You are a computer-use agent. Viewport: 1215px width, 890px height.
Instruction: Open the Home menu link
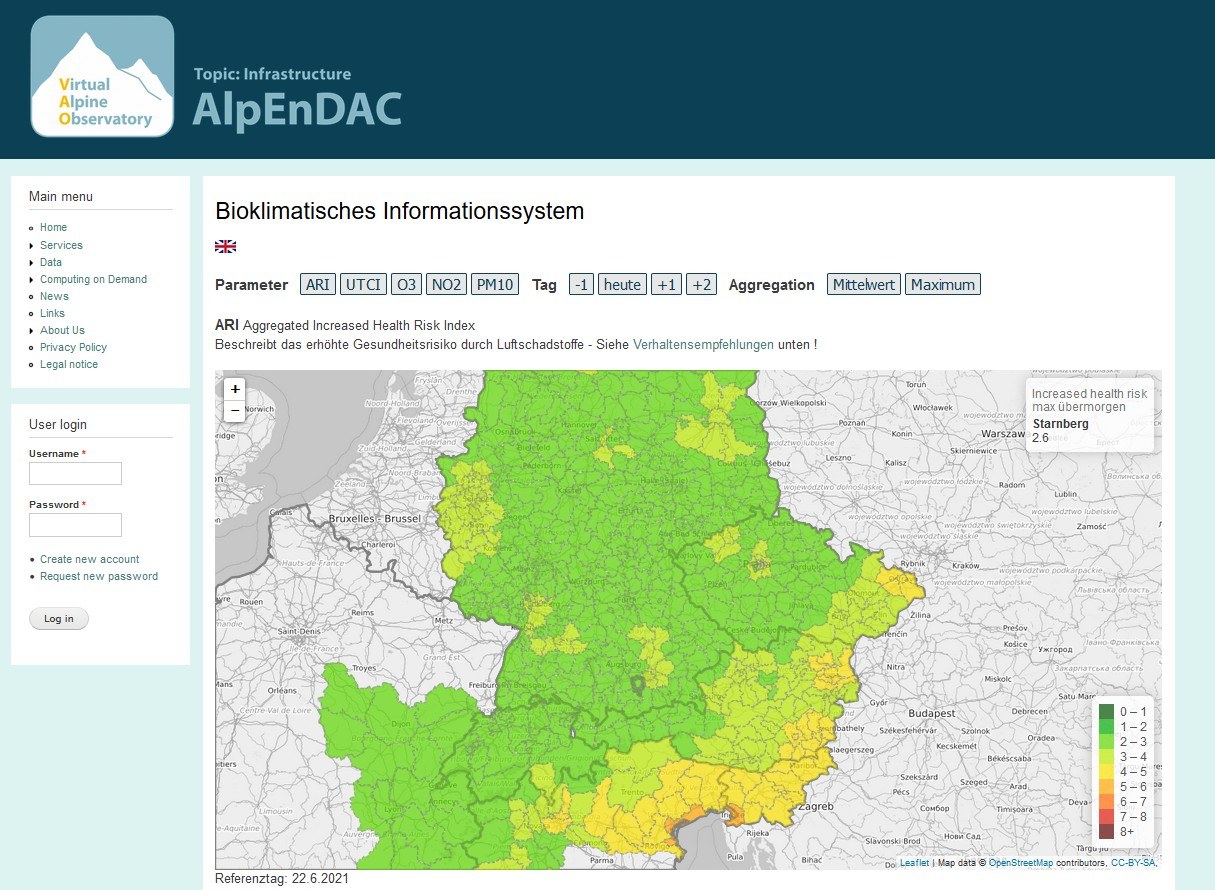pyautogui.click(x=53, y=227)
